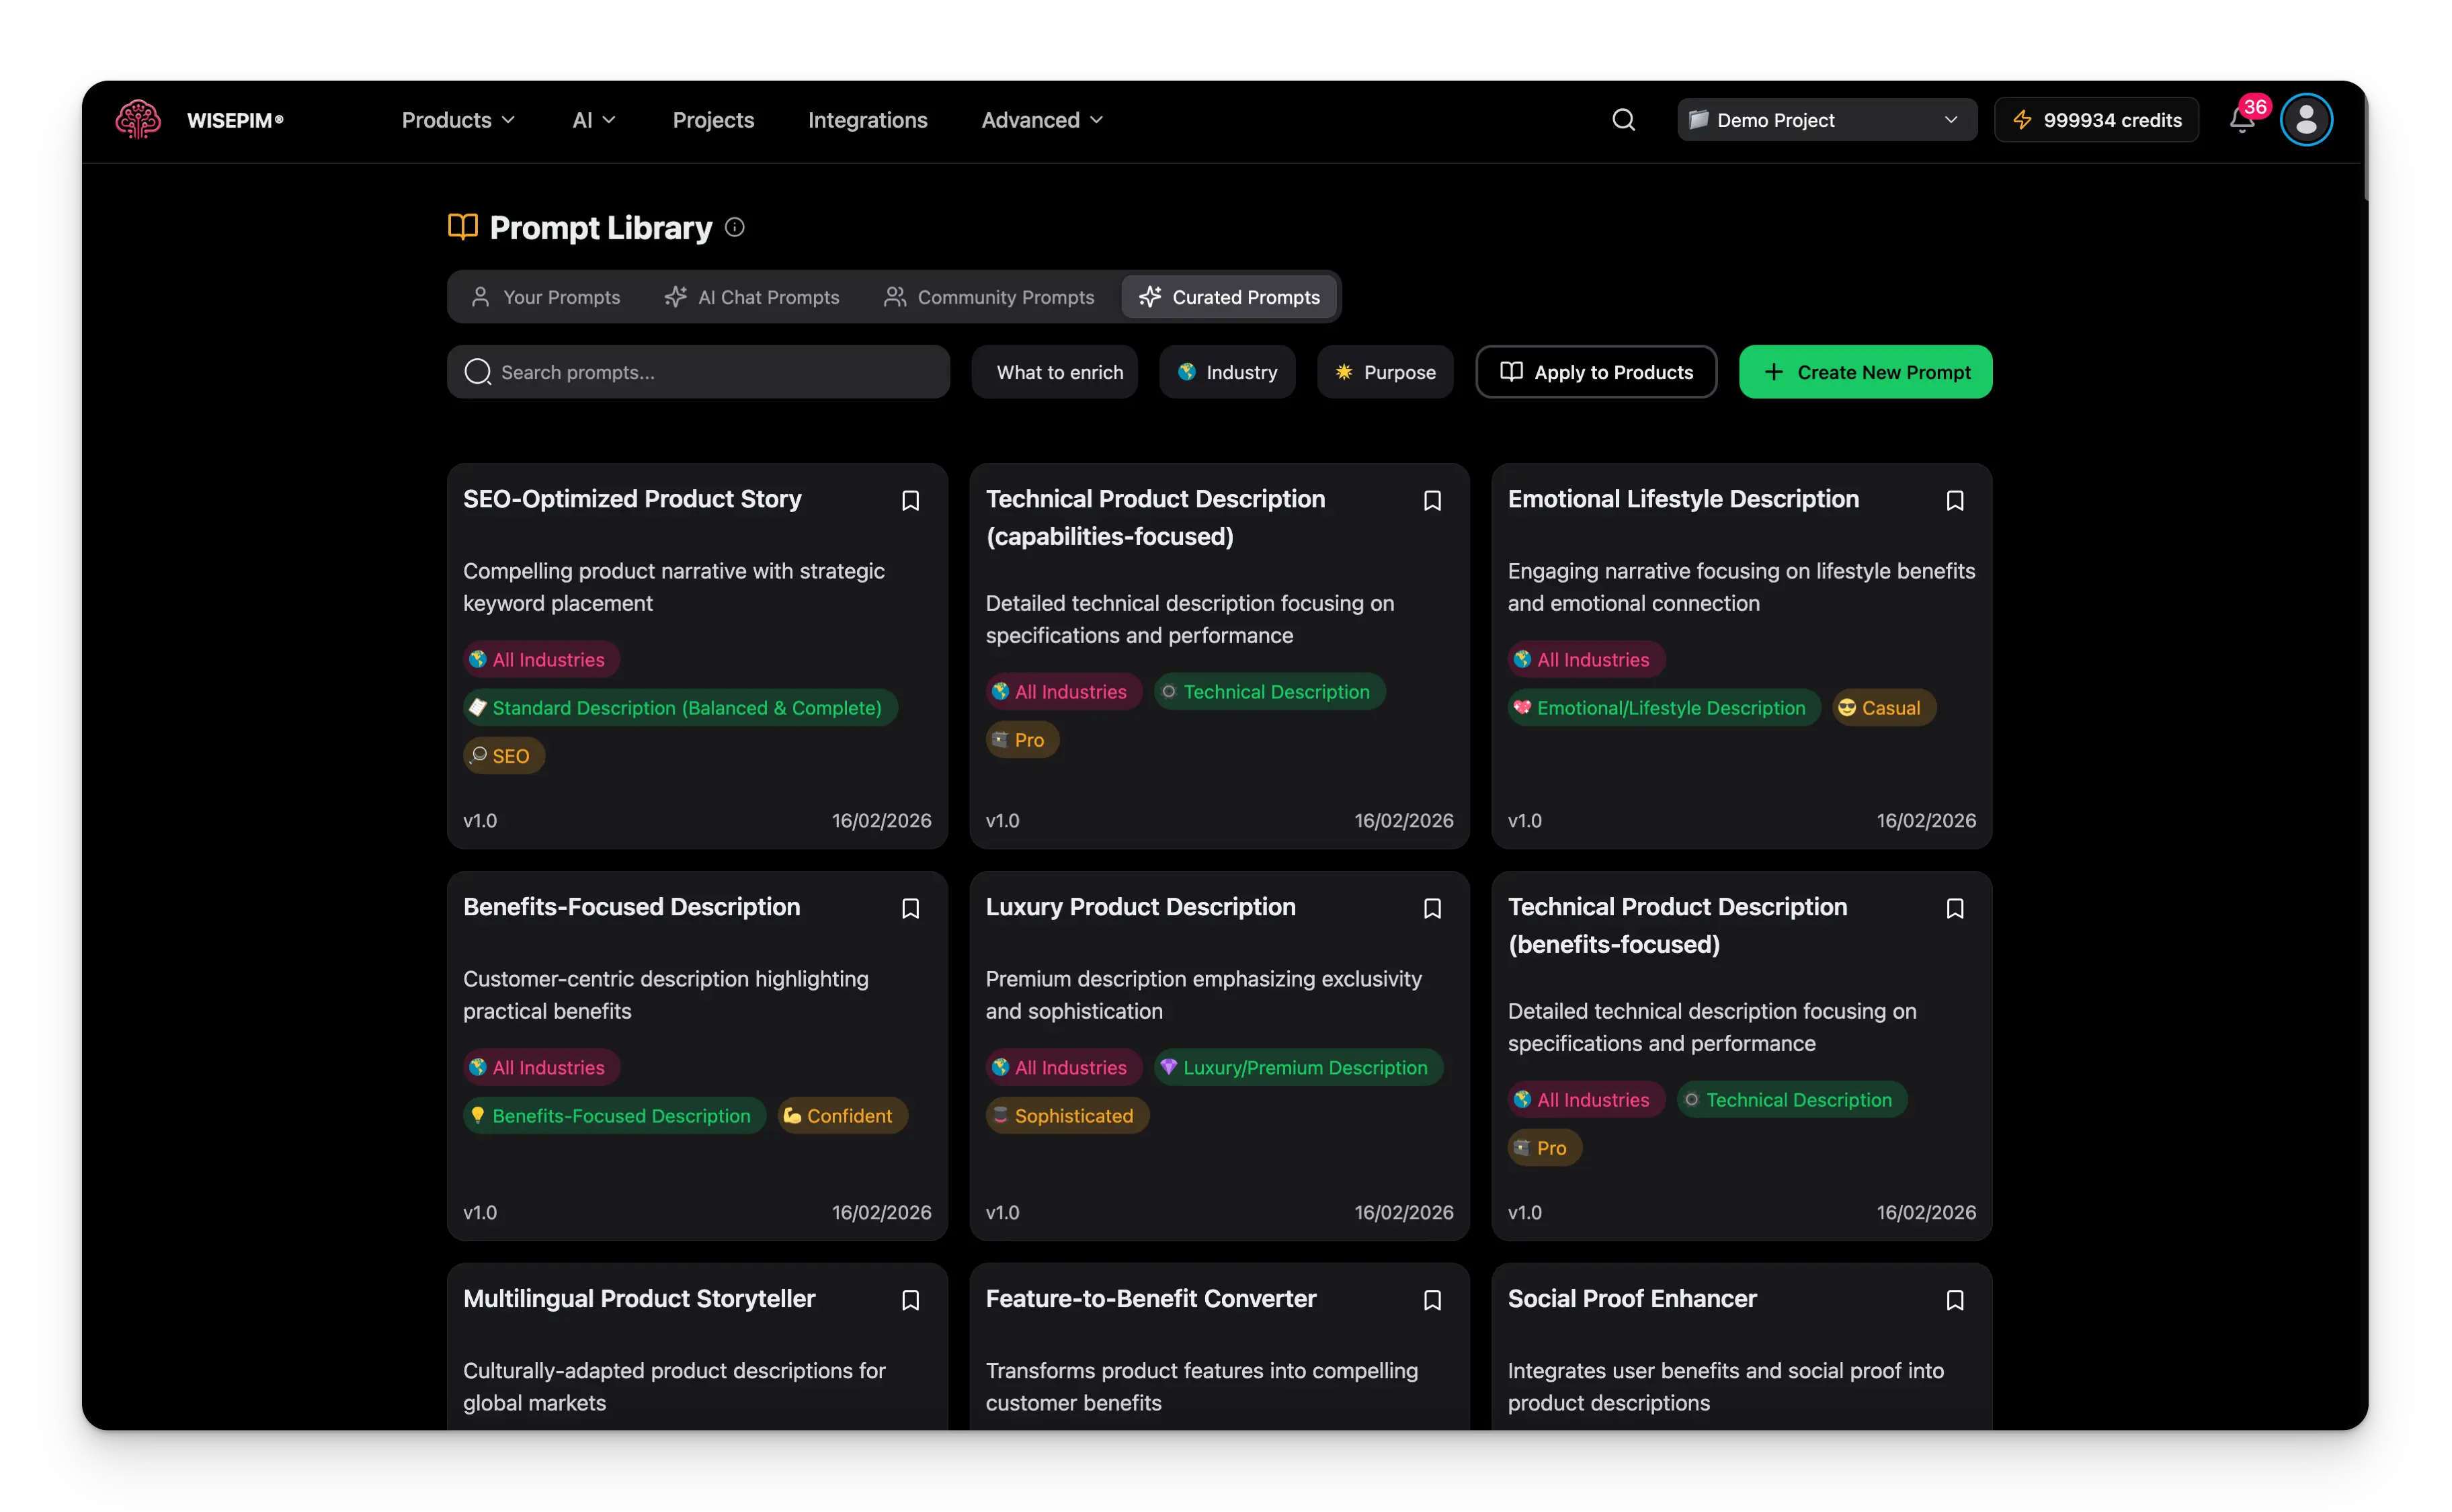Open the Industry filter dropdown
This screenshot has width=2452, height=1512.
click(x=1227, y=372)
